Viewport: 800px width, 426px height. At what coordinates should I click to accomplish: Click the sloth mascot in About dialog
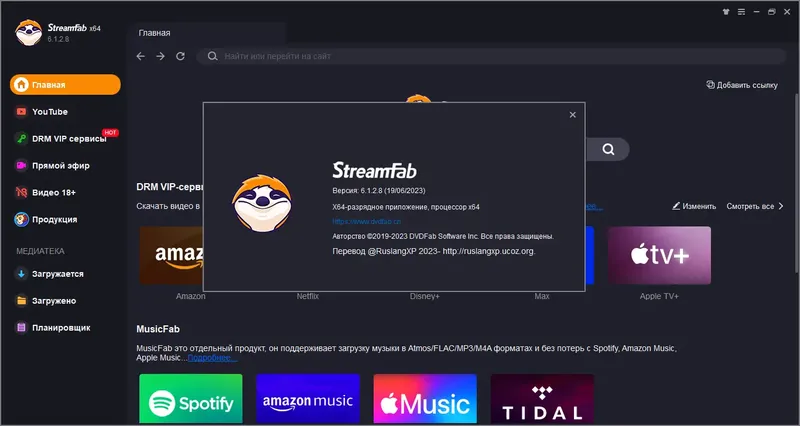262,203
